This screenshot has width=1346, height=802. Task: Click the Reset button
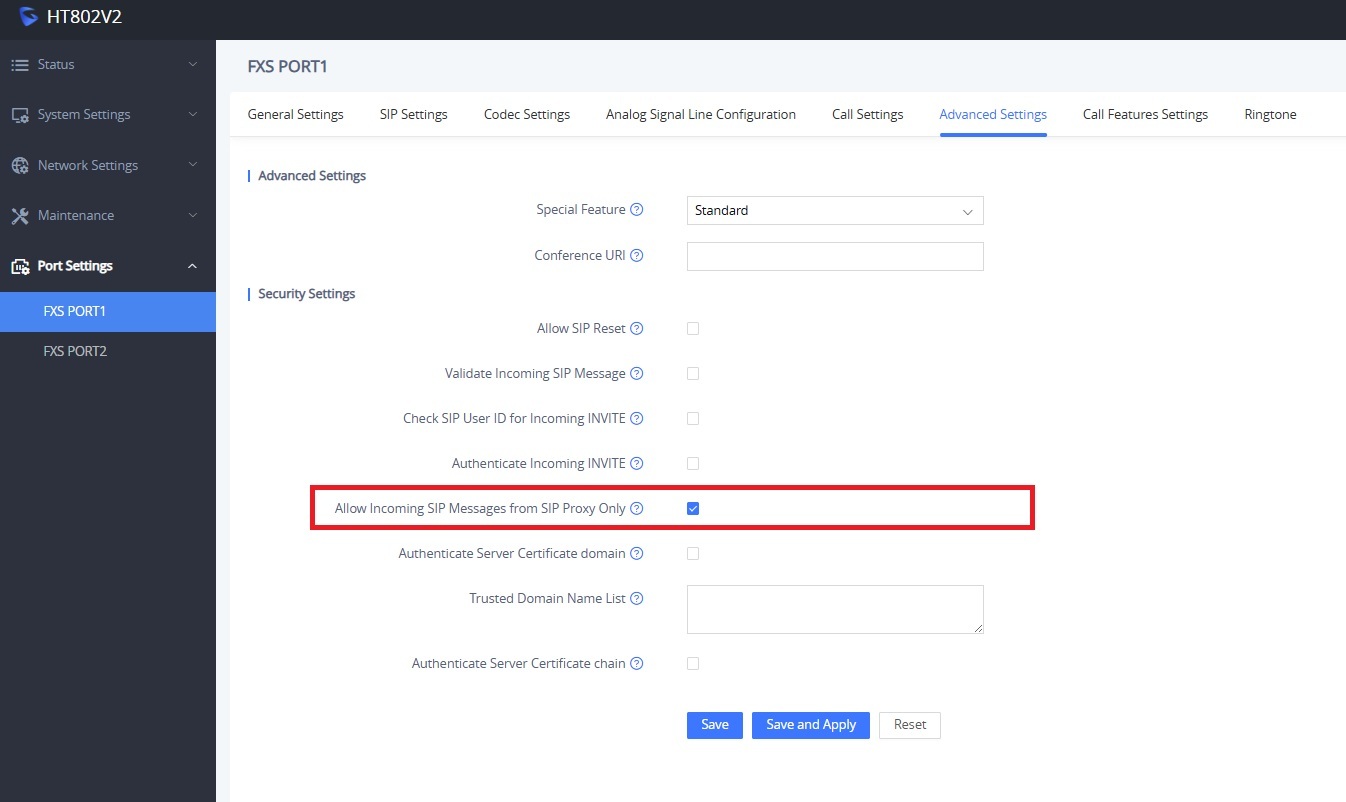click(909, 725)
